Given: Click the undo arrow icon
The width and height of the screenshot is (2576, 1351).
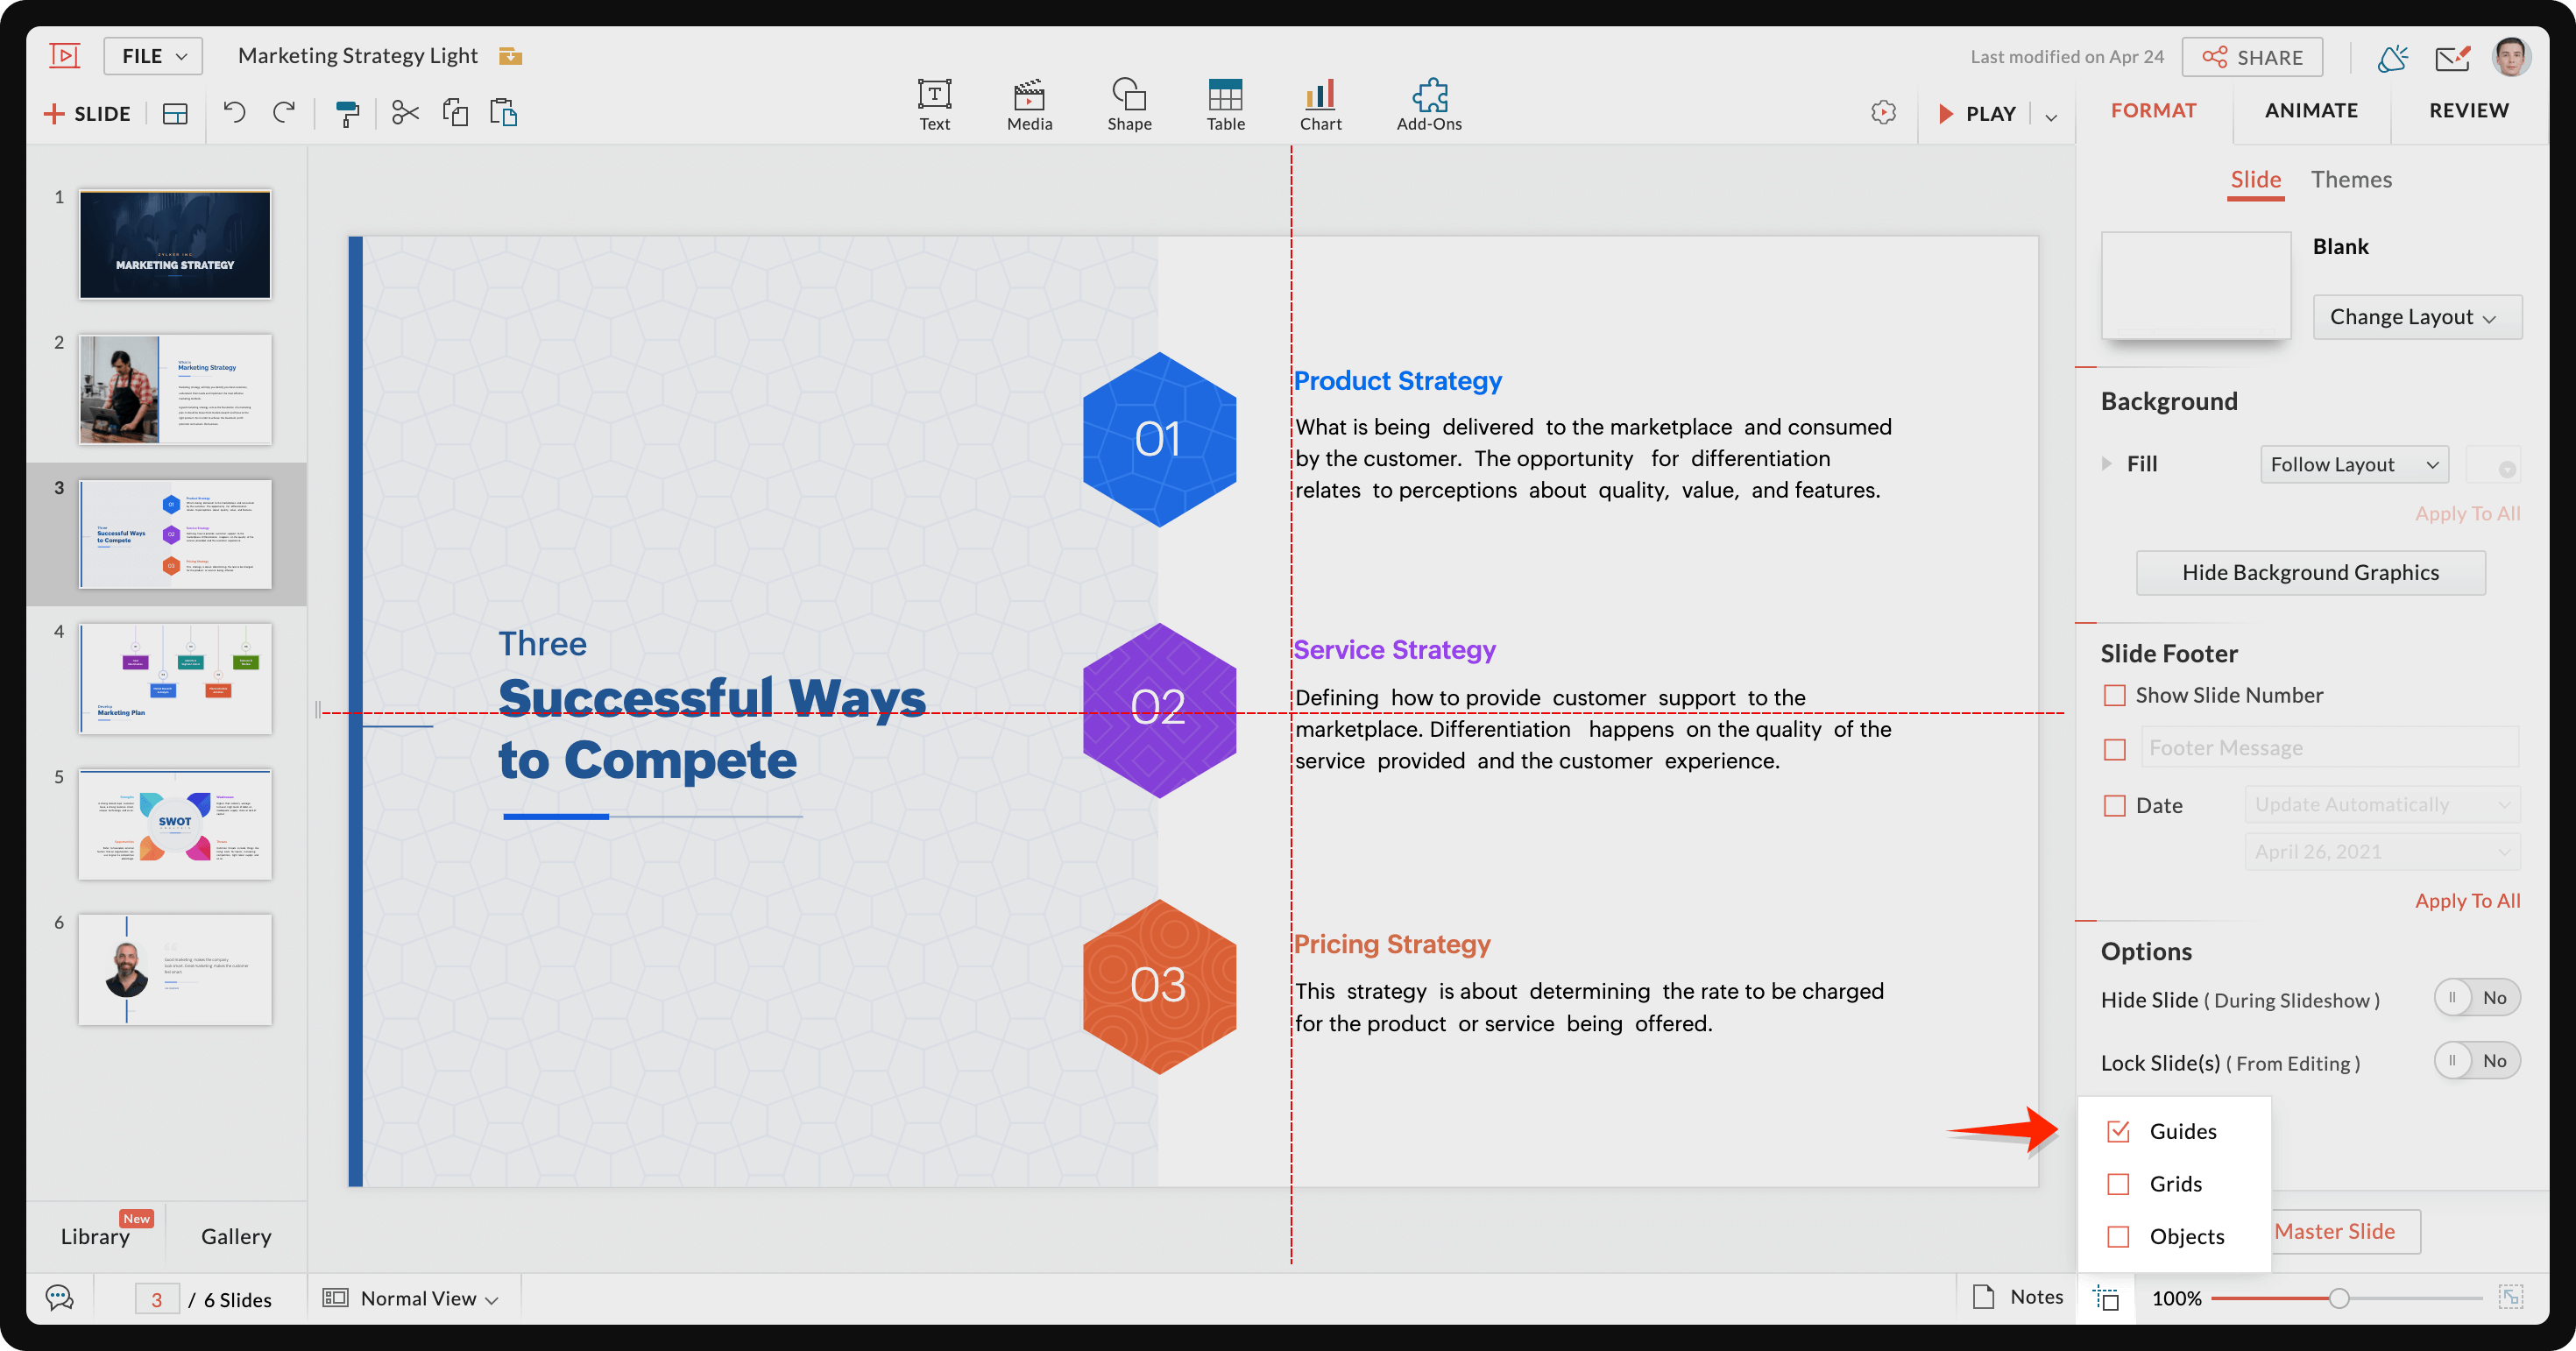Looking at the screenshot, I should coord(234,112).
